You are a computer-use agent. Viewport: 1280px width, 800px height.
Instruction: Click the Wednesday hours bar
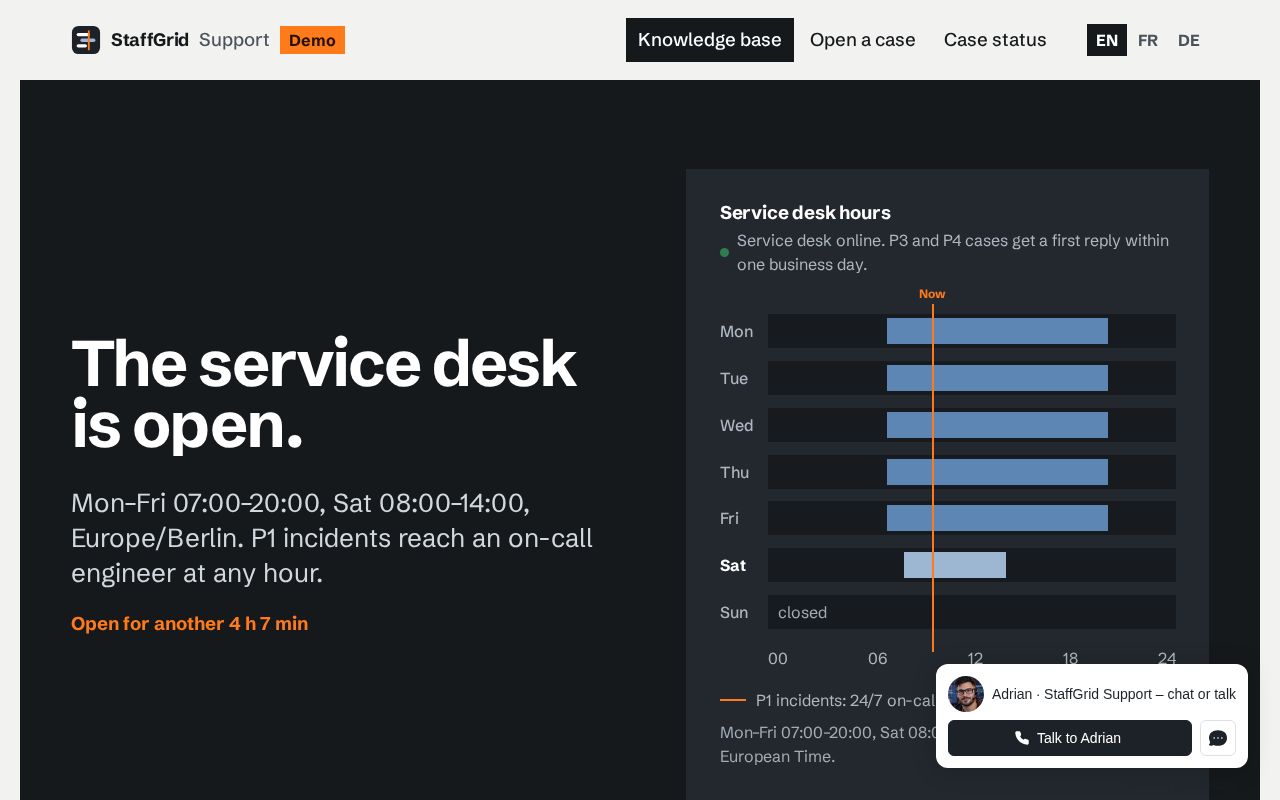point(997,425)
